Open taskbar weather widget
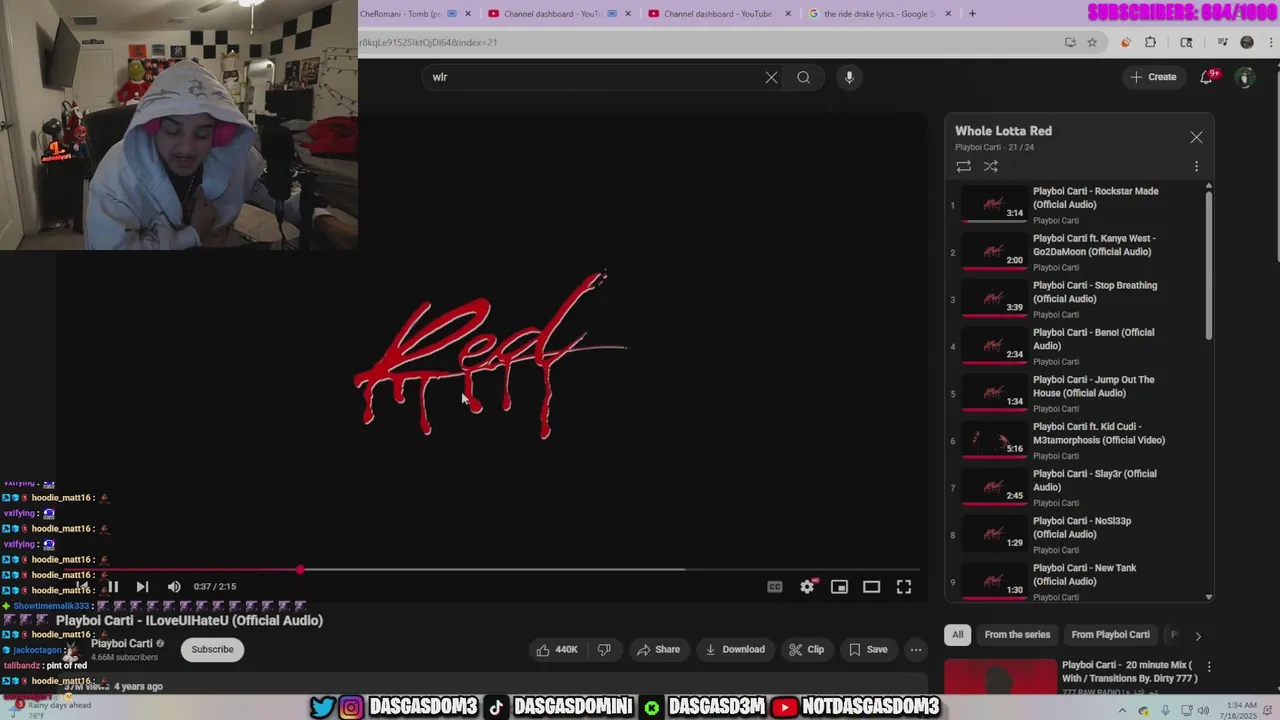Image resolution: width=1280 pixels, height=720 pixels. (x=50, y=708)
